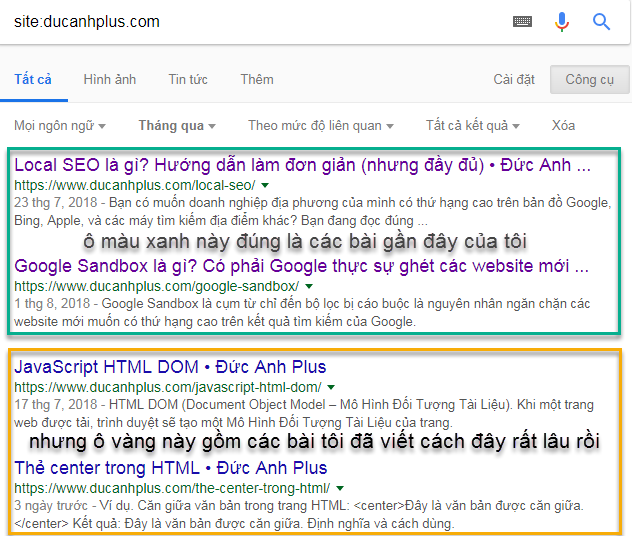The width and height of the screenshot is (632, 536).
Task: Open the javascript-html-dom URL dropdown arrow
Action: pyautogui.click(x=331, y=387)
